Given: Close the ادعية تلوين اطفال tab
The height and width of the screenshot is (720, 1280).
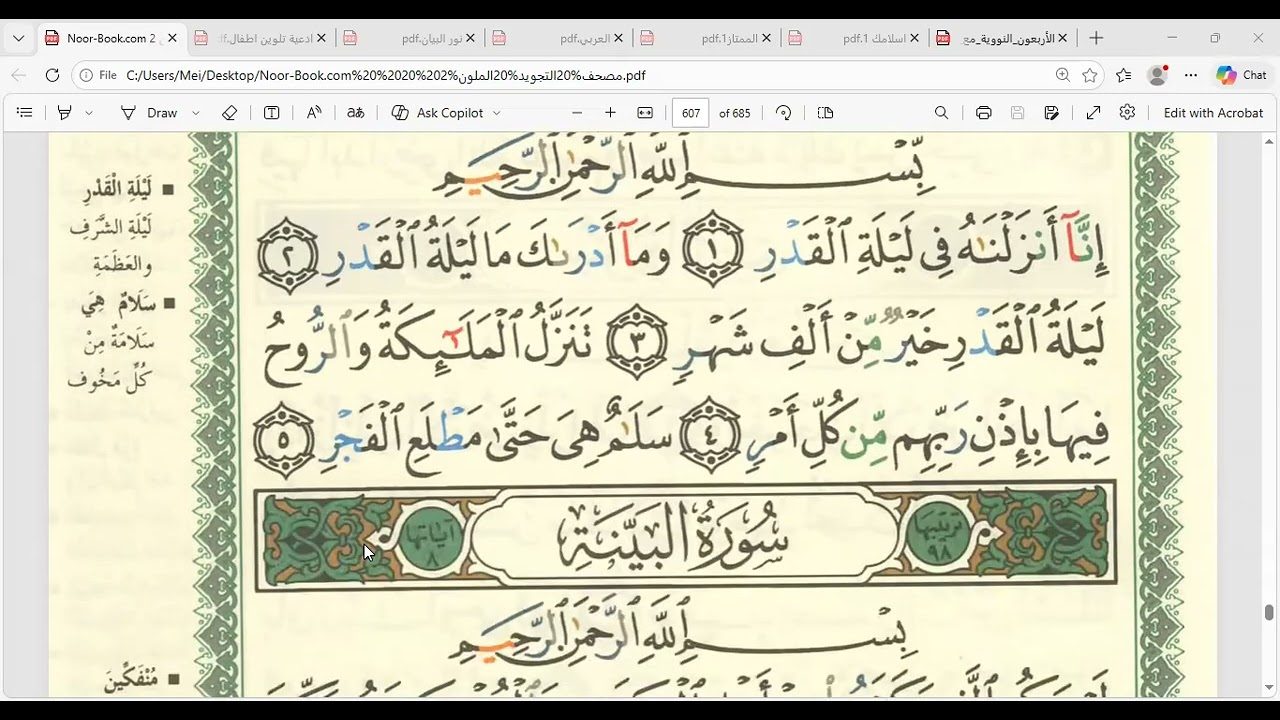Looking at the screenshot, I should click(321, 38).
